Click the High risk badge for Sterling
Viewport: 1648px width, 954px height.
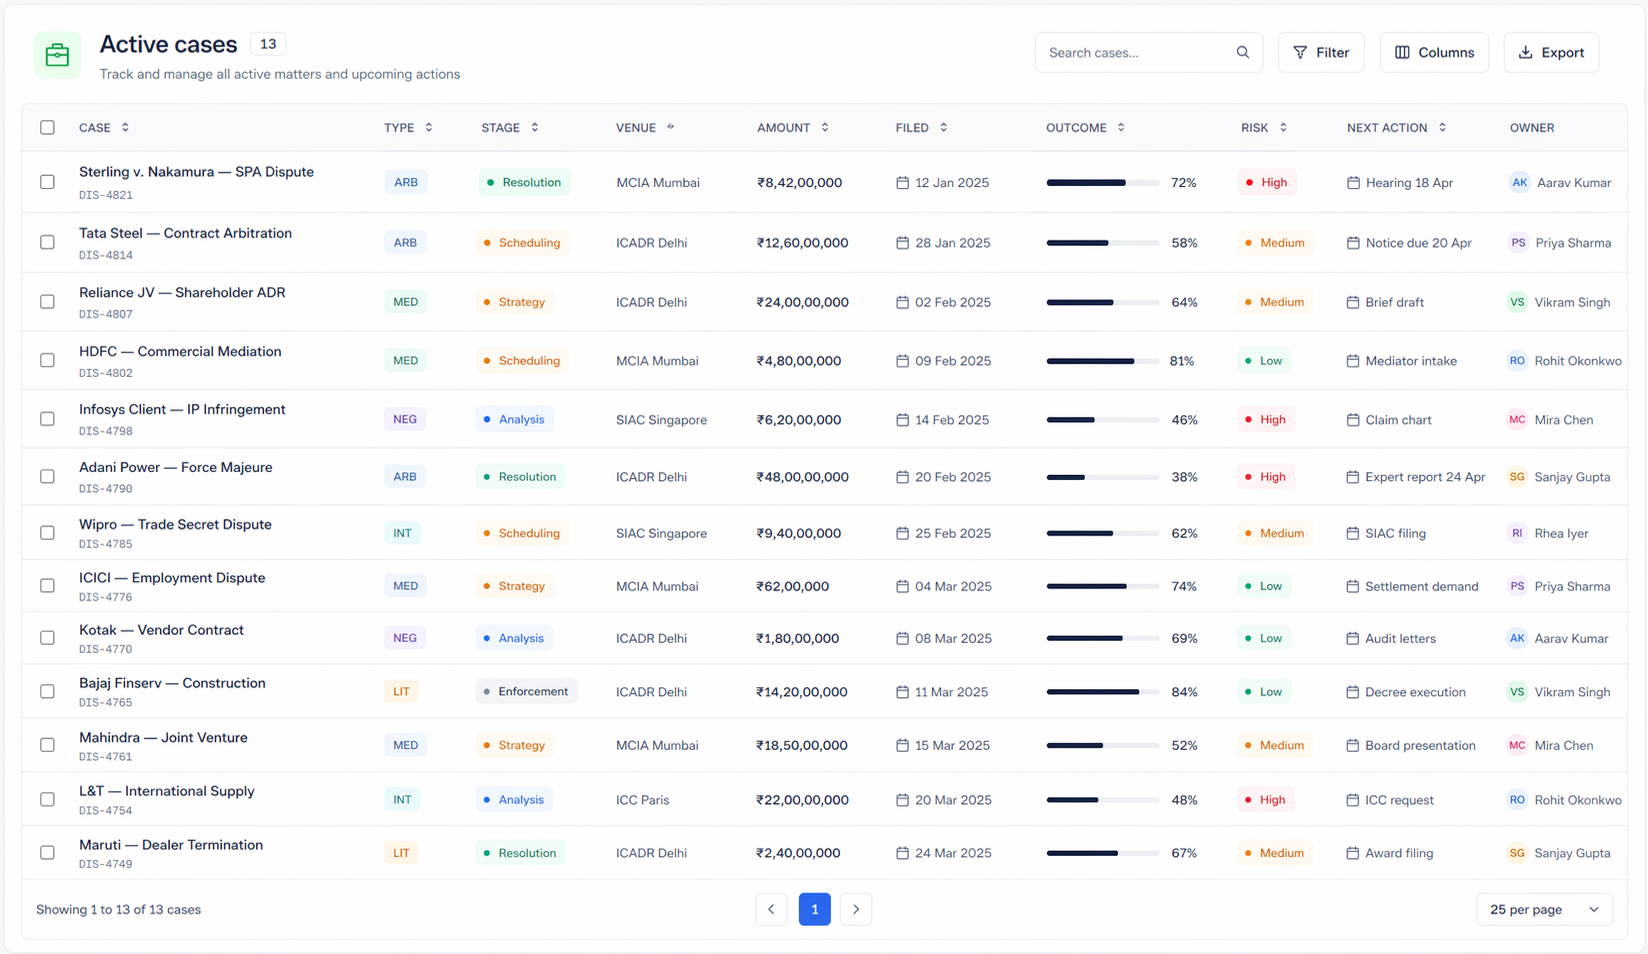1267,182
